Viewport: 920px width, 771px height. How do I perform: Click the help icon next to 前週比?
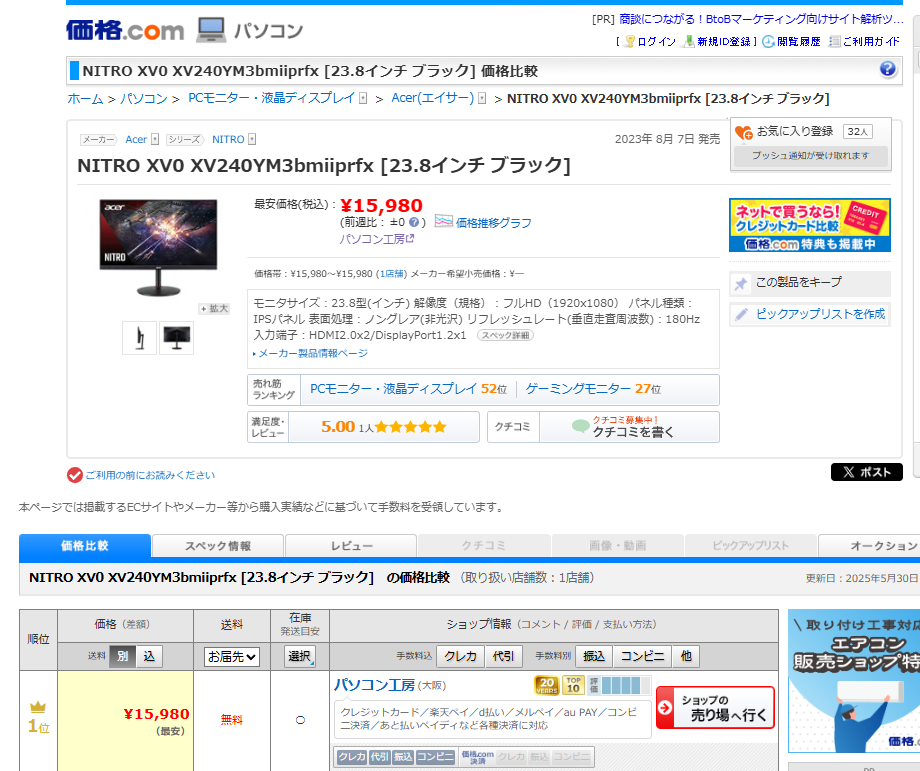click(x=414, y=222)
